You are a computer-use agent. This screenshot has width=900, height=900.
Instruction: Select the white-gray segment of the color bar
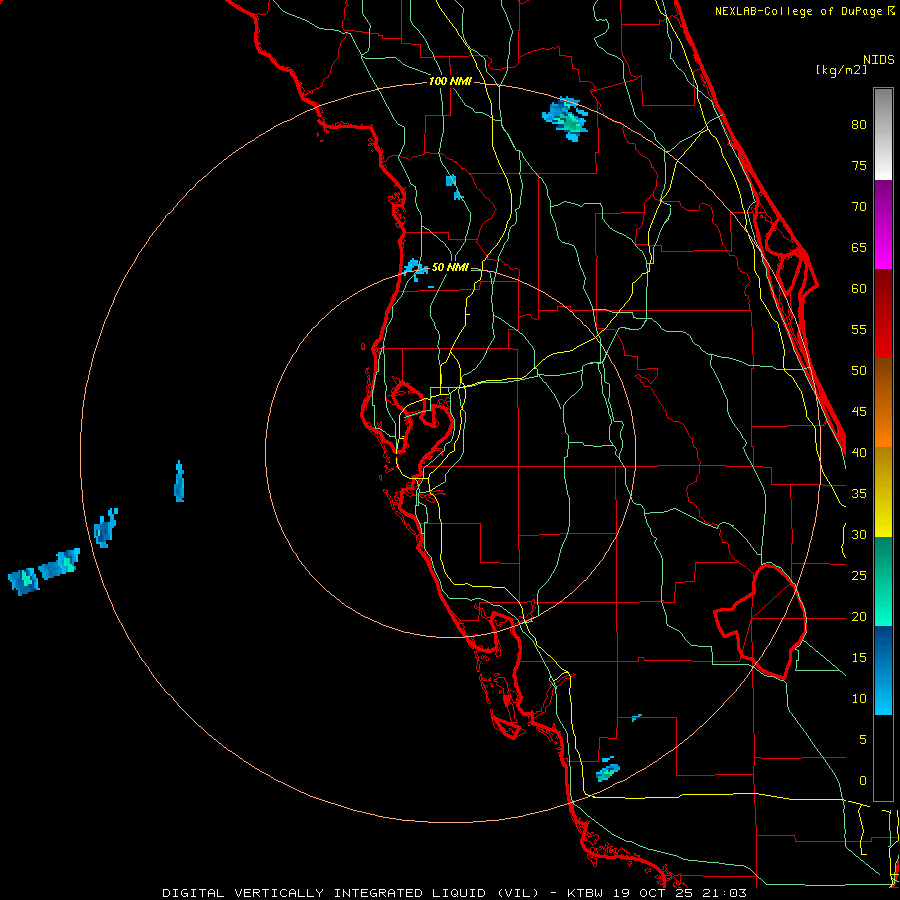(x=883, y=134)
